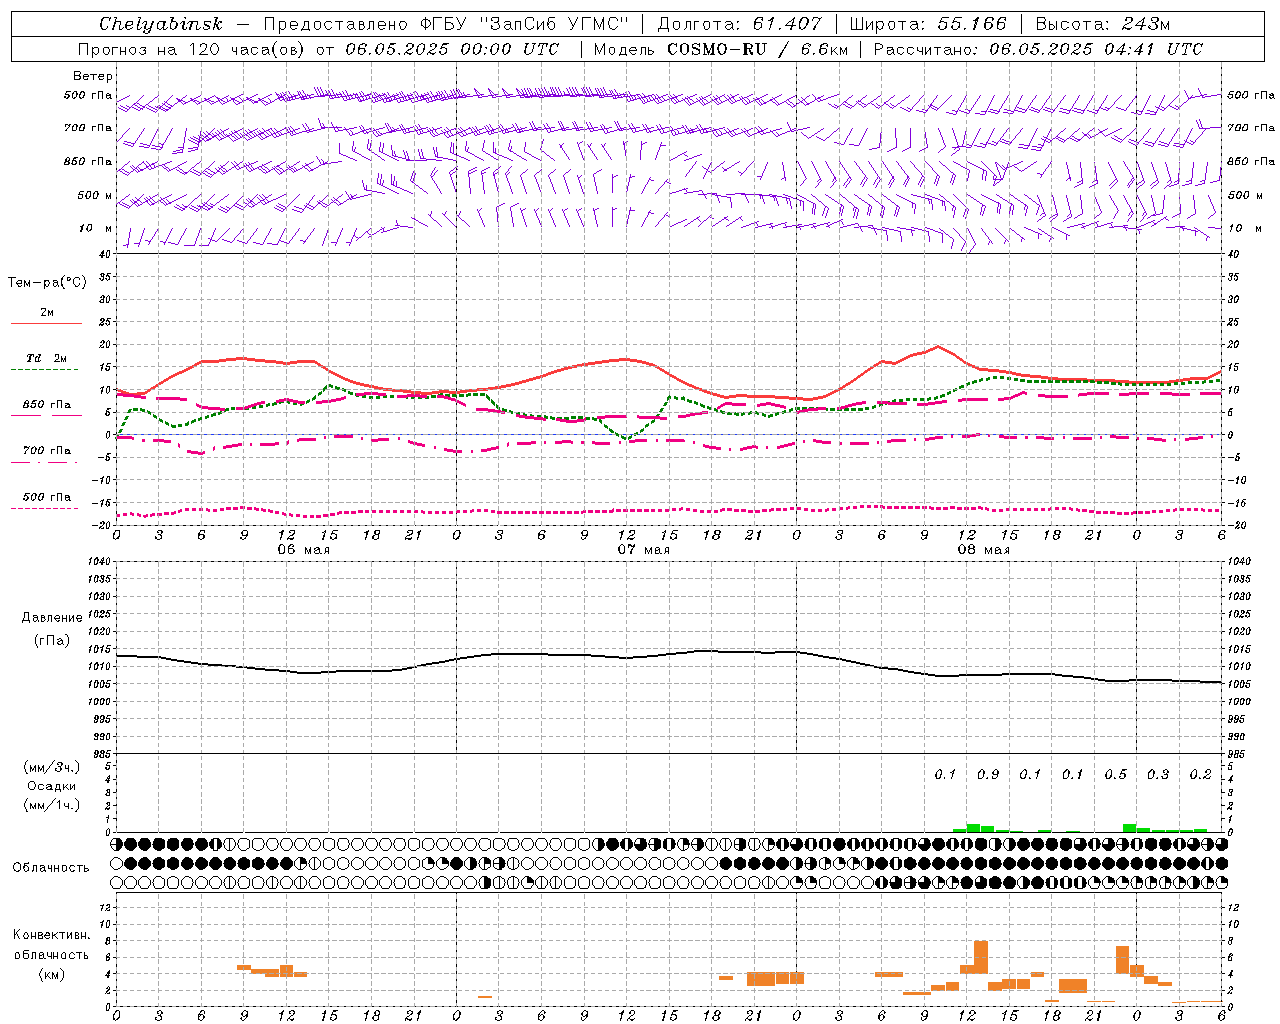Click the 'Долгота: 61.407' longitude value
Screen dimensions: 1280x1024
pos(739,24)
